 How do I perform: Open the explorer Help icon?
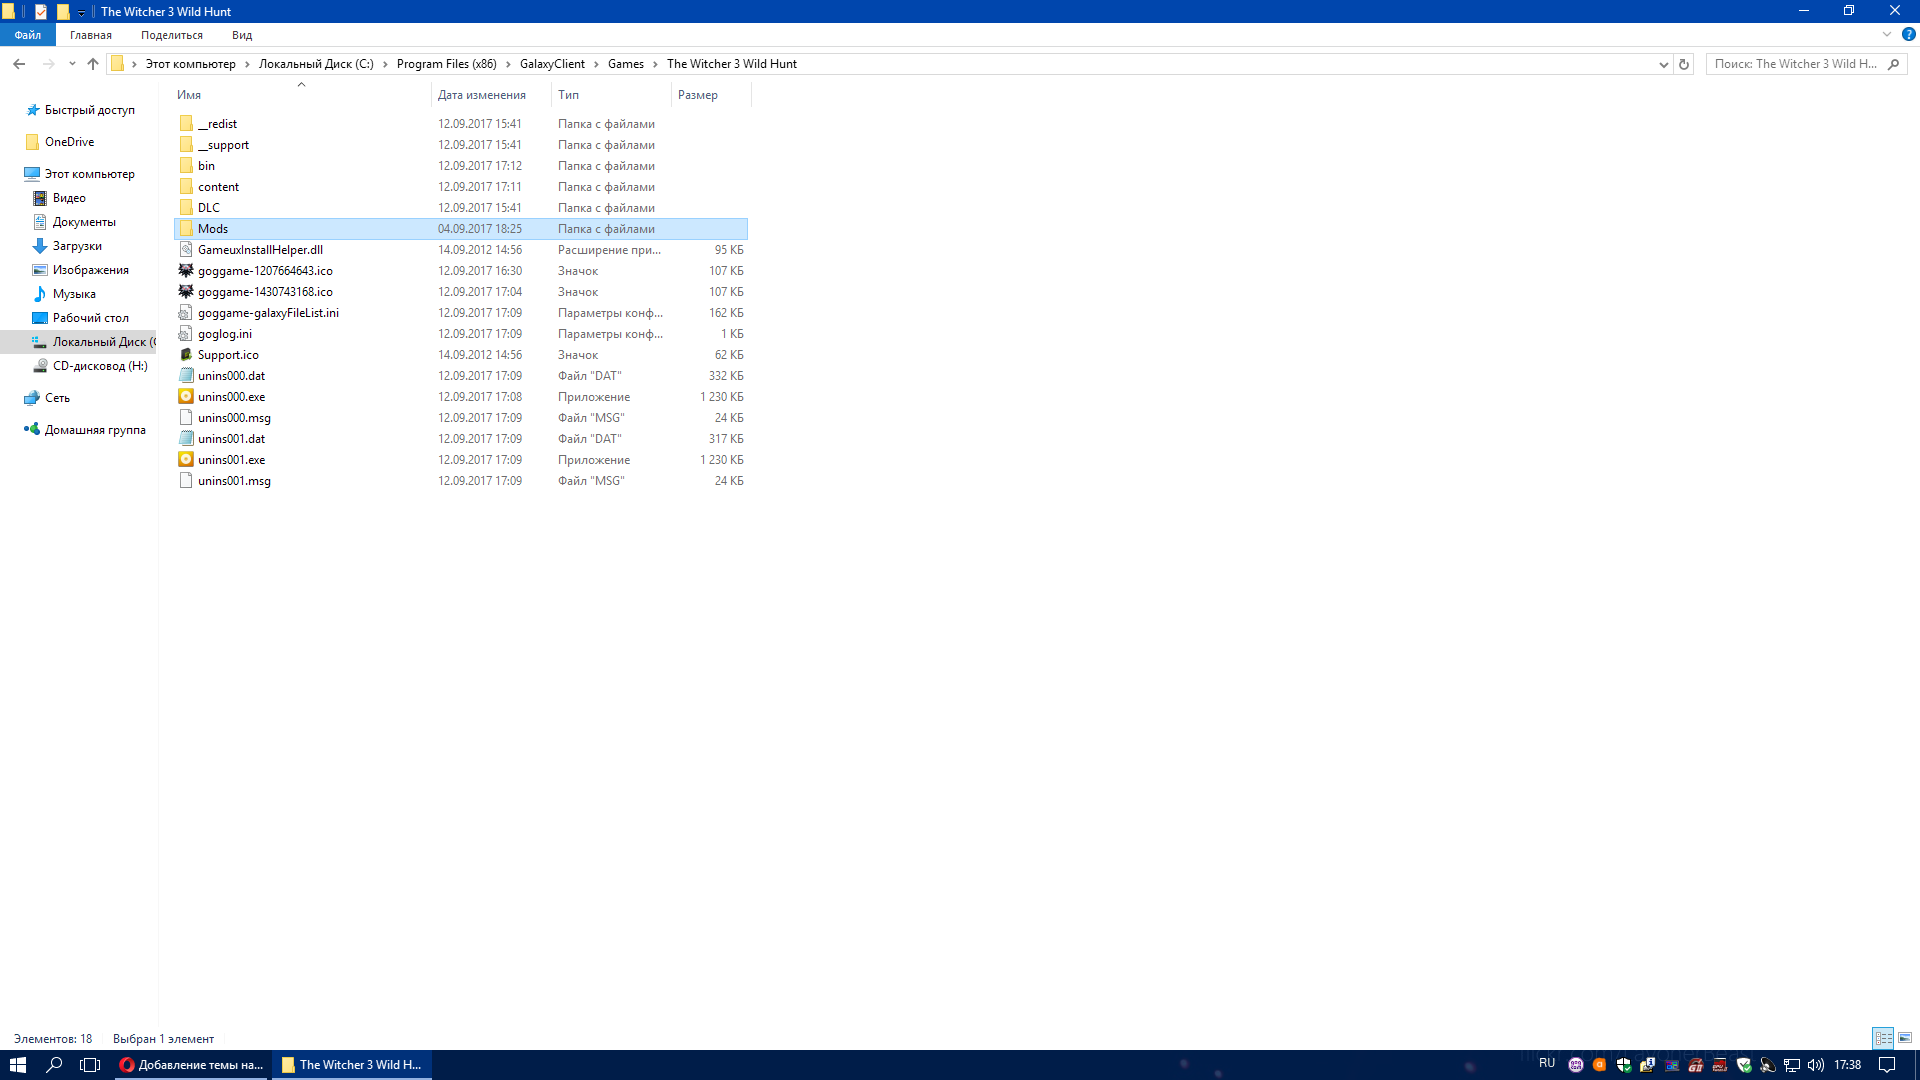tap(1908, 34)
